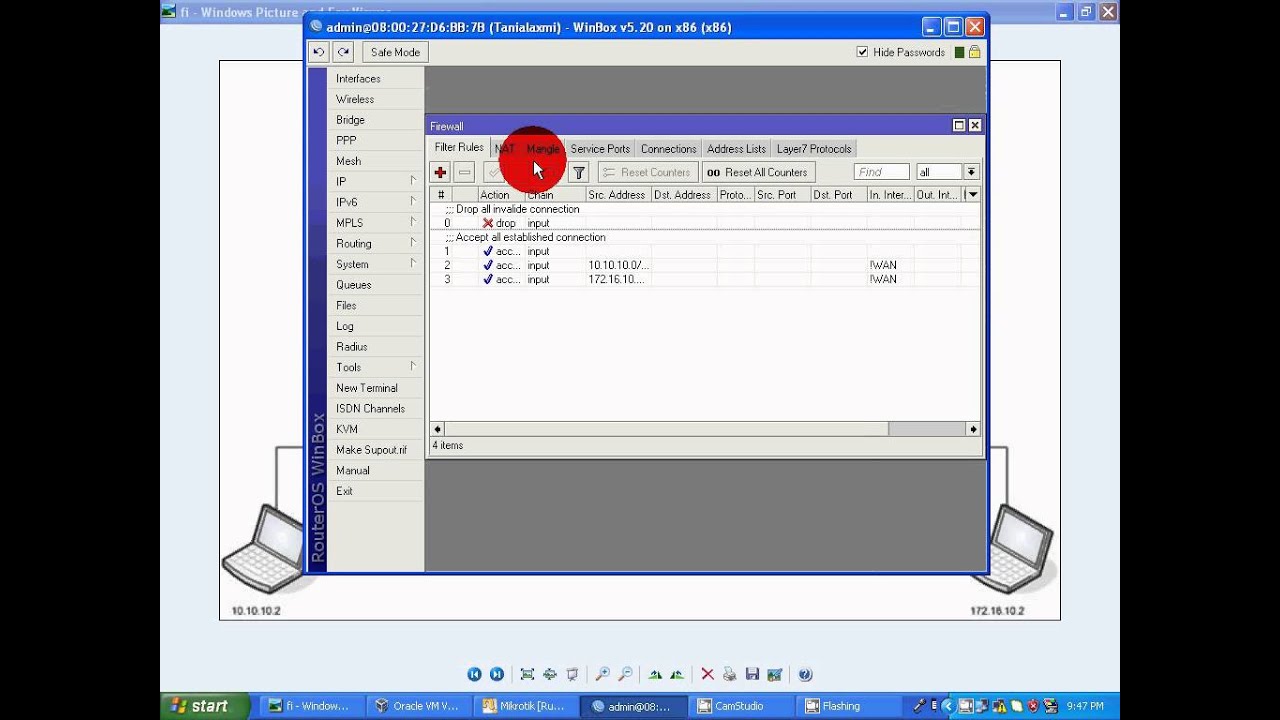
Task: Open Layer7 Protocols tab
Action: [x=814, y=149]
